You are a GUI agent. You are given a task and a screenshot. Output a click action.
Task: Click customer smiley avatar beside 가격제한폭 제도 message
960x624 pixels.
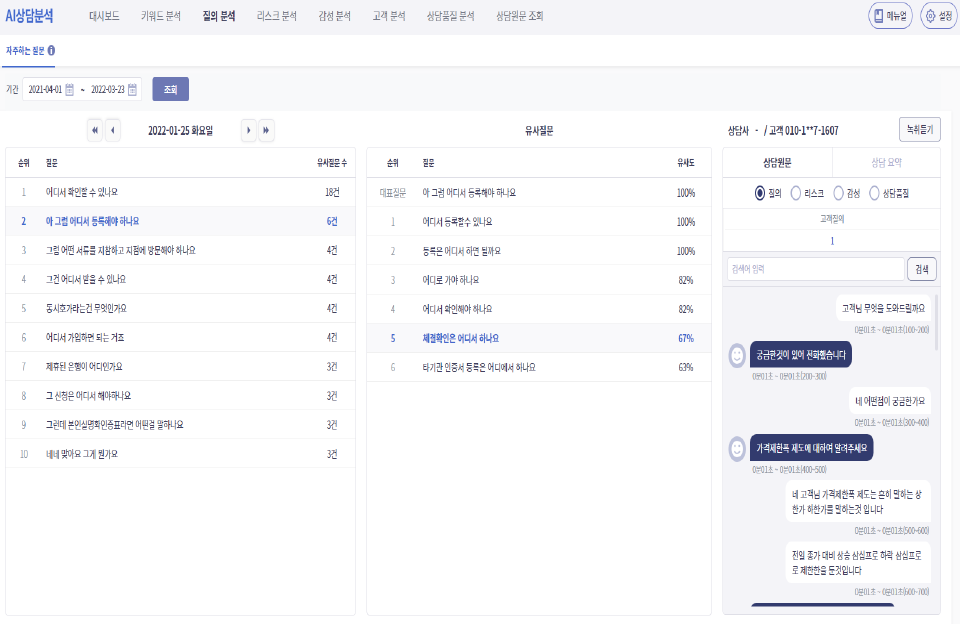tap(737, 449)
